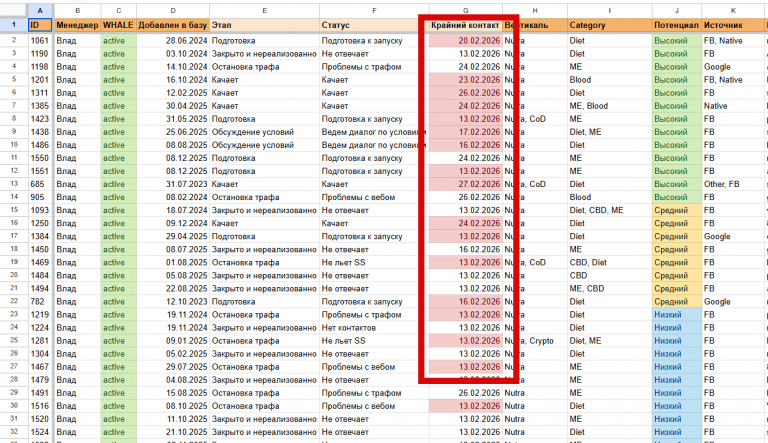Click the Статус header cell

[x=374, y=25]
